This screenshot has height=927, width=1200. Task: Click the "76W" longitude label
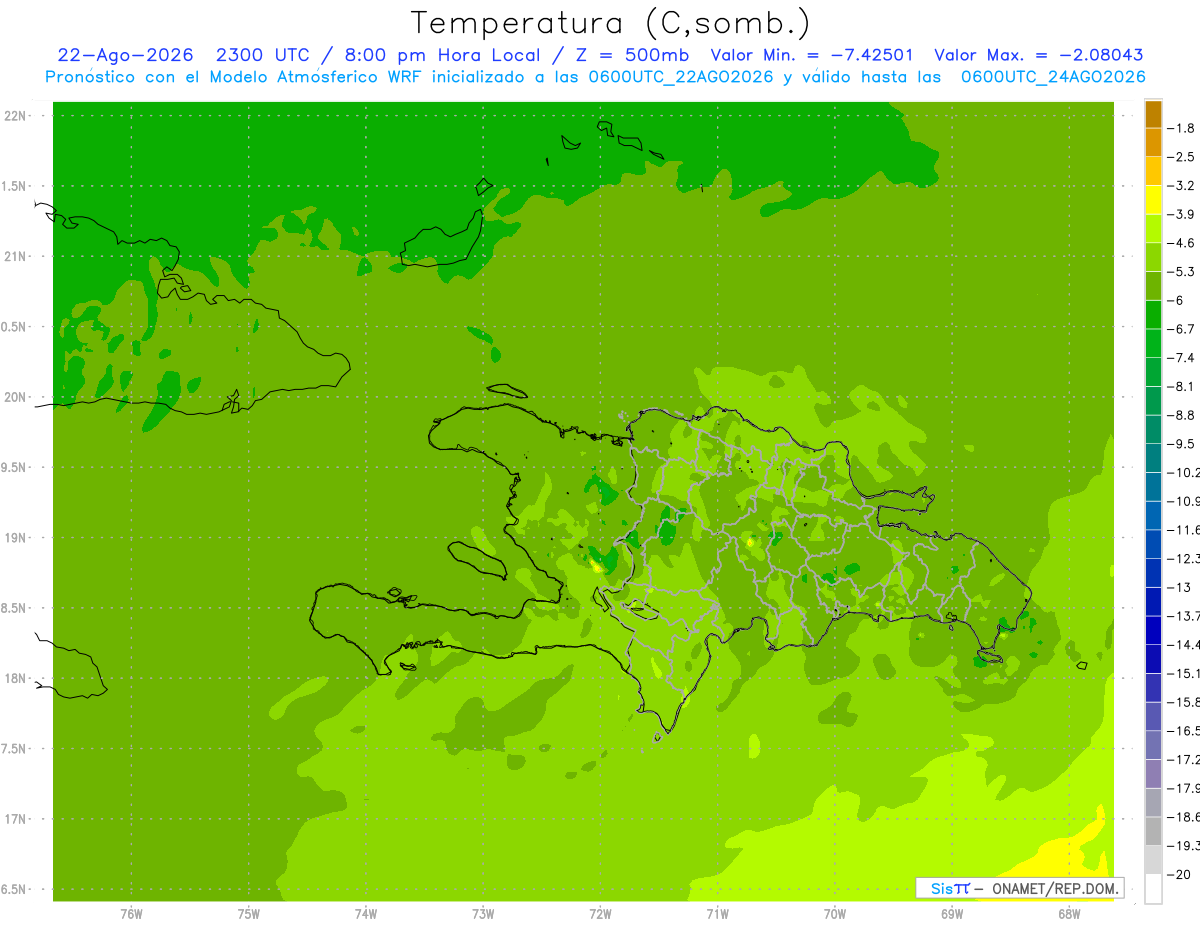coord(131,914)
